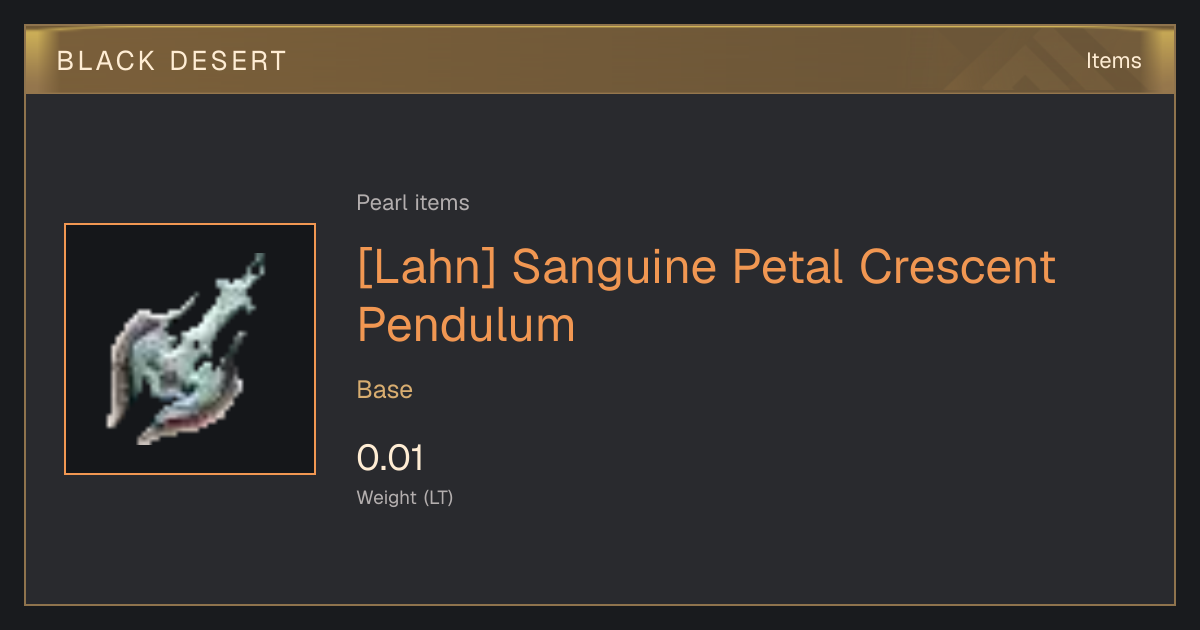Viewport: 1200px width, 630px height.
Task: Click the word Sanguine in the item title
Action: click(x=616, y=267)
